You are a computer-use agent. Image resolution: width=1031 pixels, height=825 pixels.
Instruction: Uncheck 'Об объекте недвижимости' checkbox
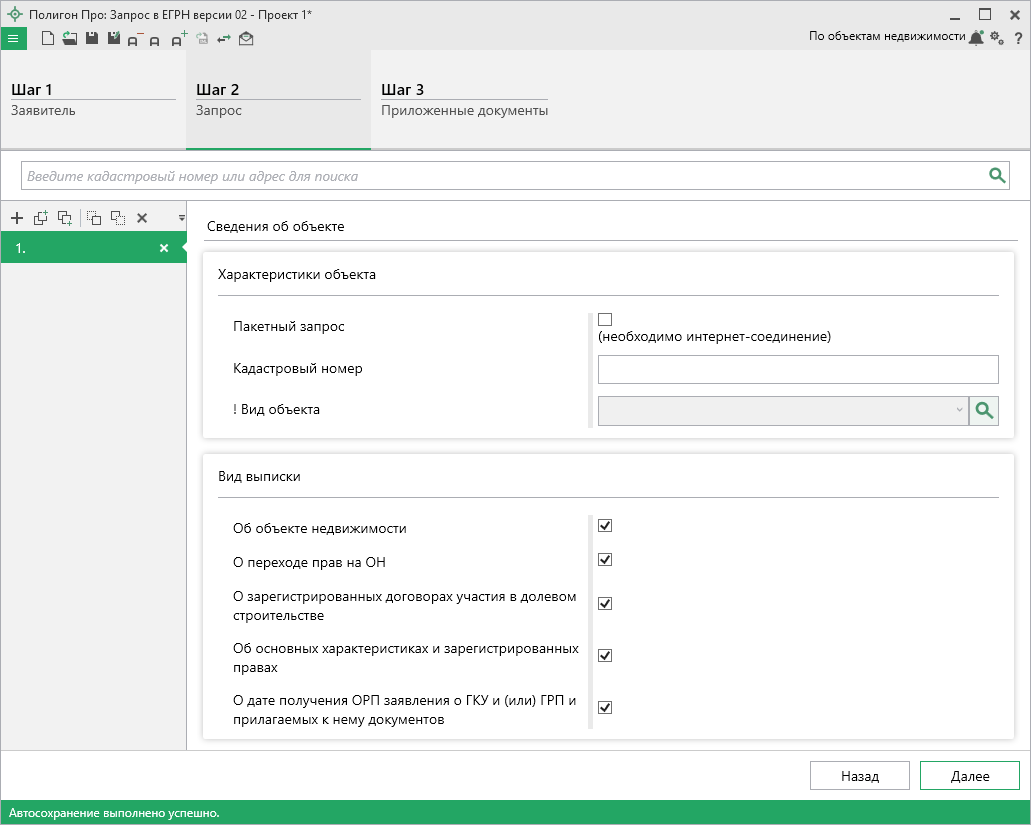605,526
